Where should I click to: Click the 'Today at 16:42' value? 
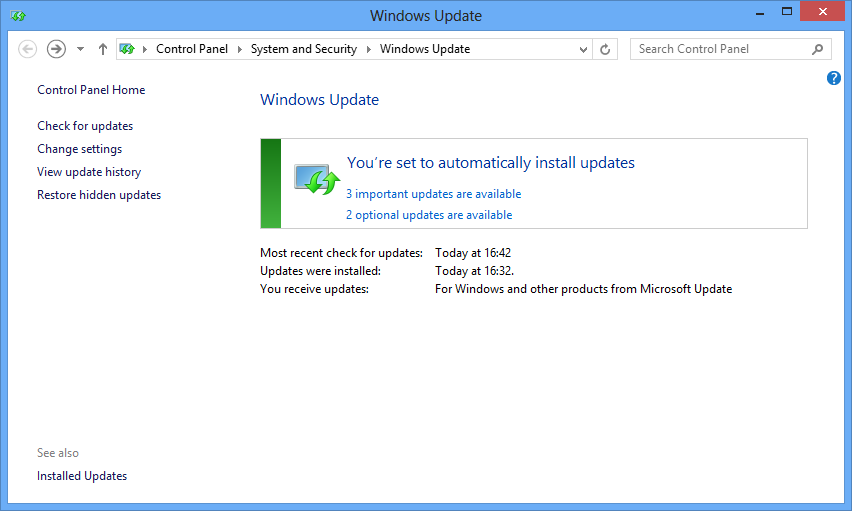(x=473, y=253)
